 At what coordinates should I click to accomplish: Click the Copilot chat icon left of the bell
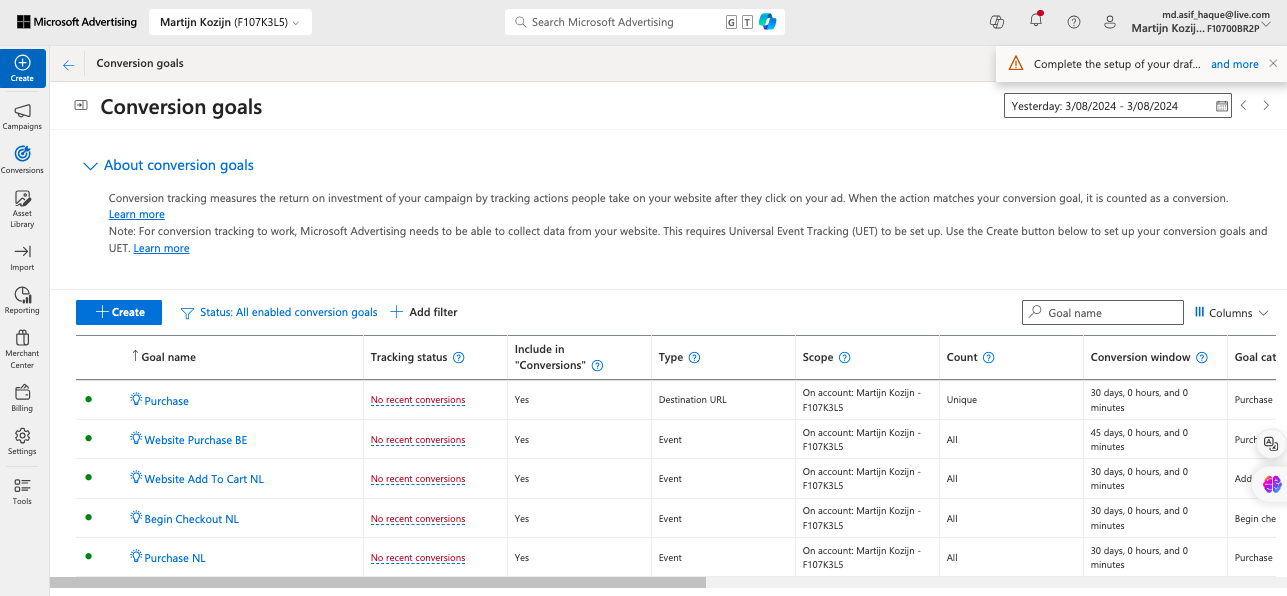[x=996, y=22]
